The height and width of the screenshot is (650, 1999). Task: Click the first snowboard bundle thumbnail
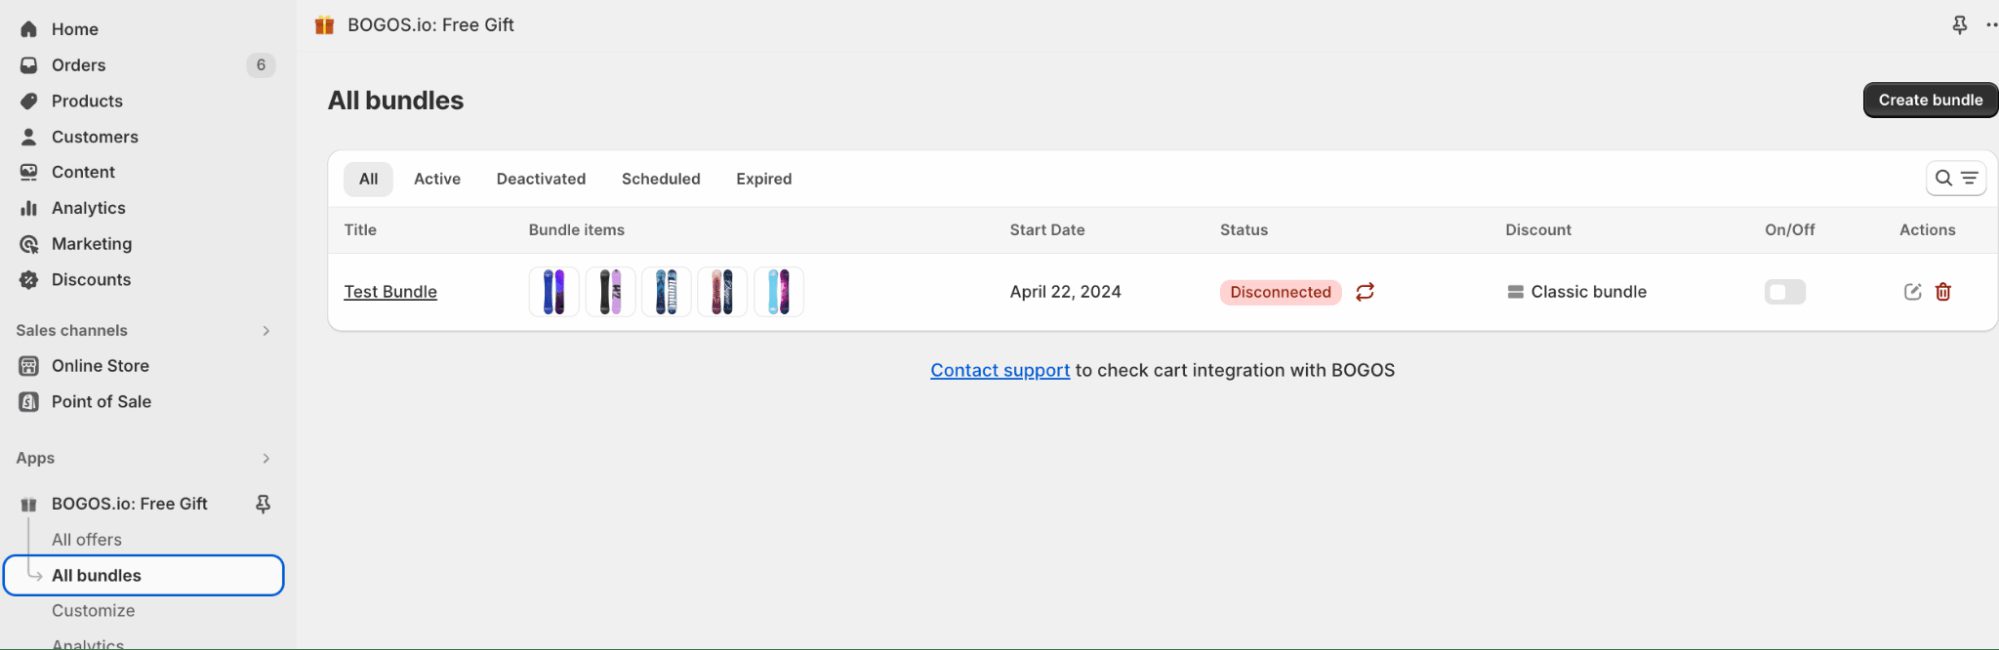(x=554, y=292)
